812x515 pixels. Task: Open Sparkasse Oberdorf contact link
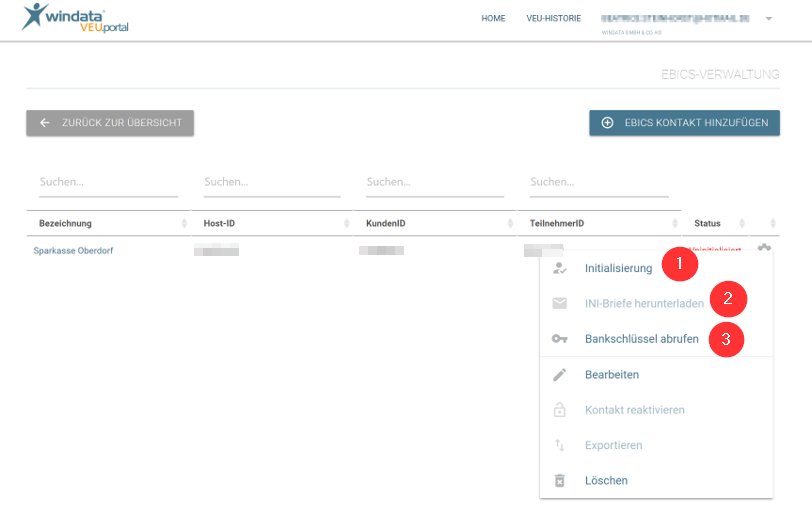[73, 251]
